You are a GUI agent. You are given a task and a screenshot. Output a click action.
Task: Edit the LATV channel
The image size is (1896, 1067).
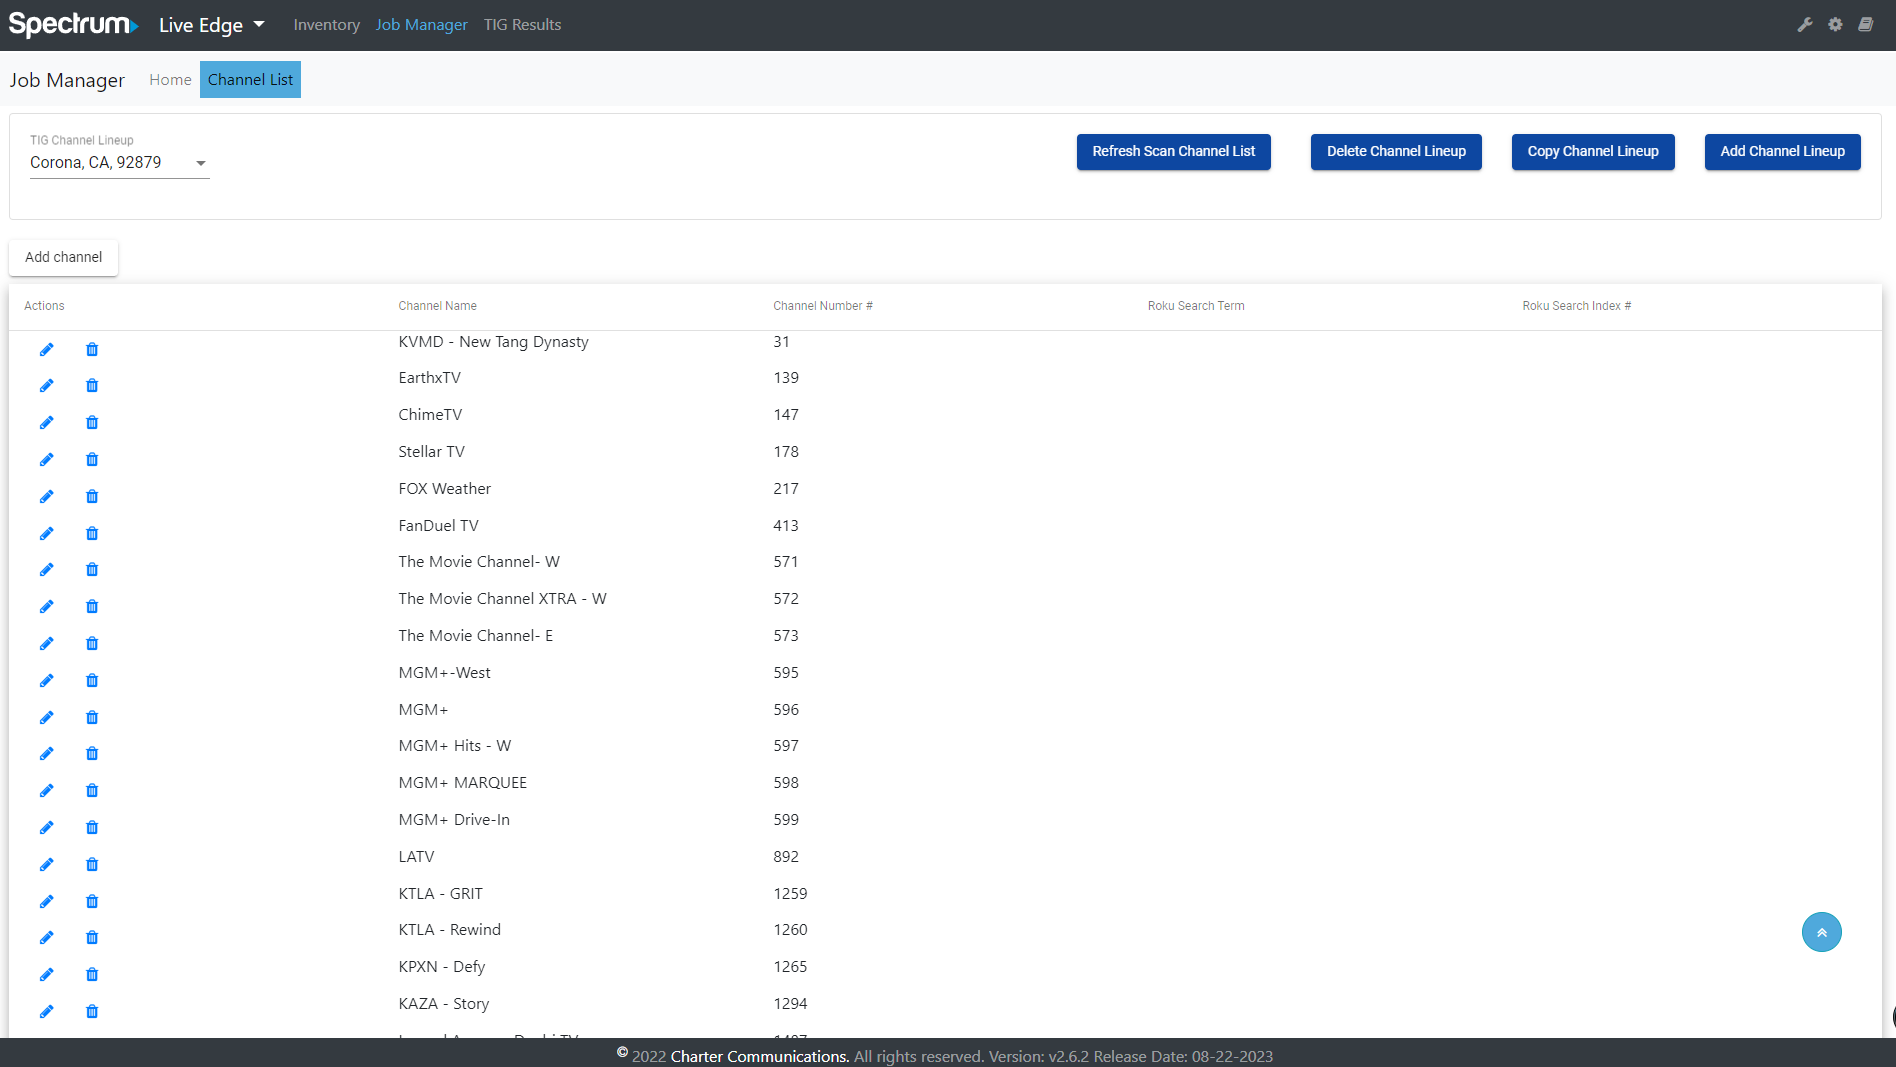[47, 865]
